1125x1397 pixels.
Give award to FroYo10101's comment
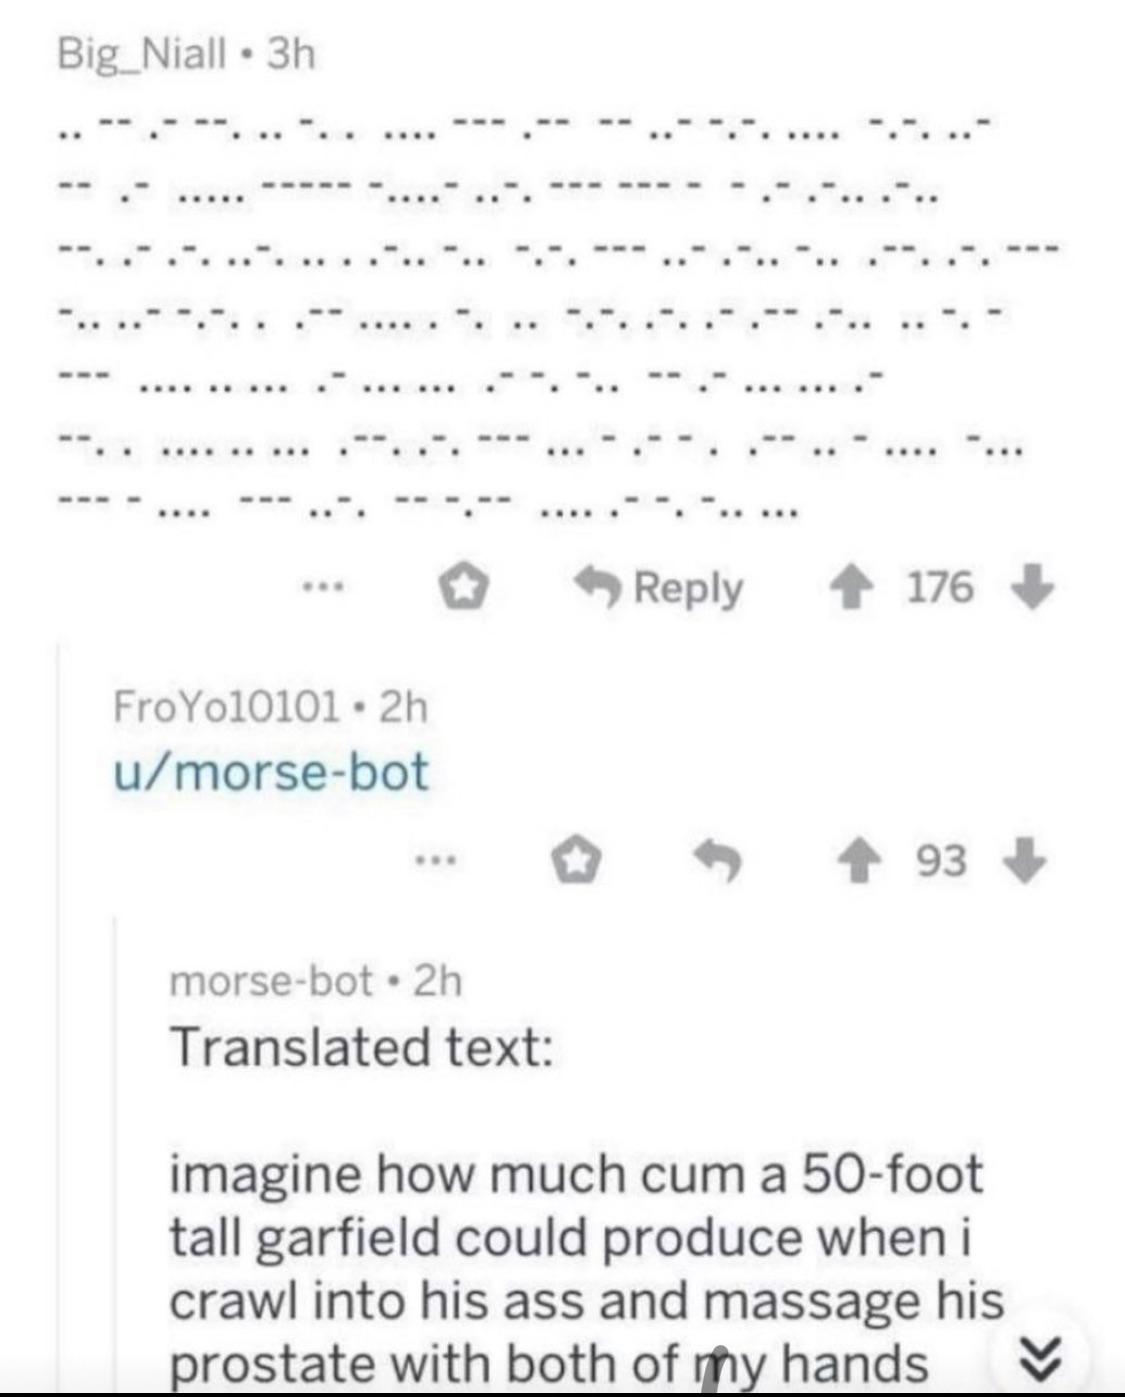click(x=577, y=861)
